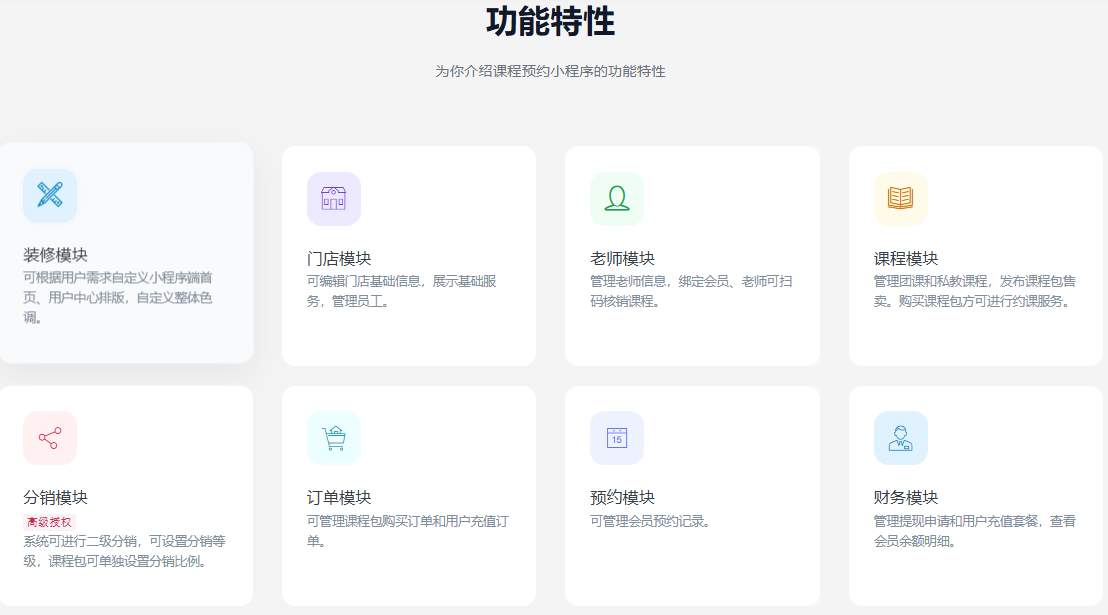
Task: Click the 分销模块 heading
Action: pyautogui.click(x=56, y=498)
